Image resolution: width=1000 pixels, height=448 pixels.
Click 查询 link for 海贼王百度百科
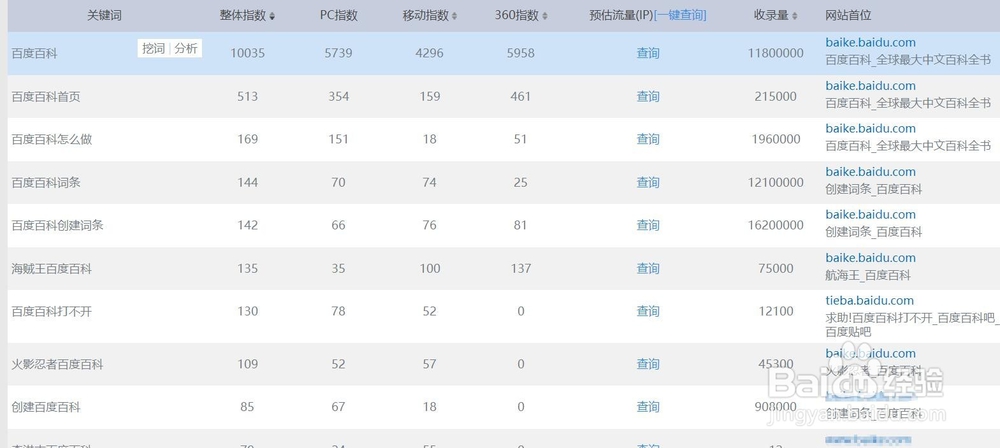tap(648, 269)
